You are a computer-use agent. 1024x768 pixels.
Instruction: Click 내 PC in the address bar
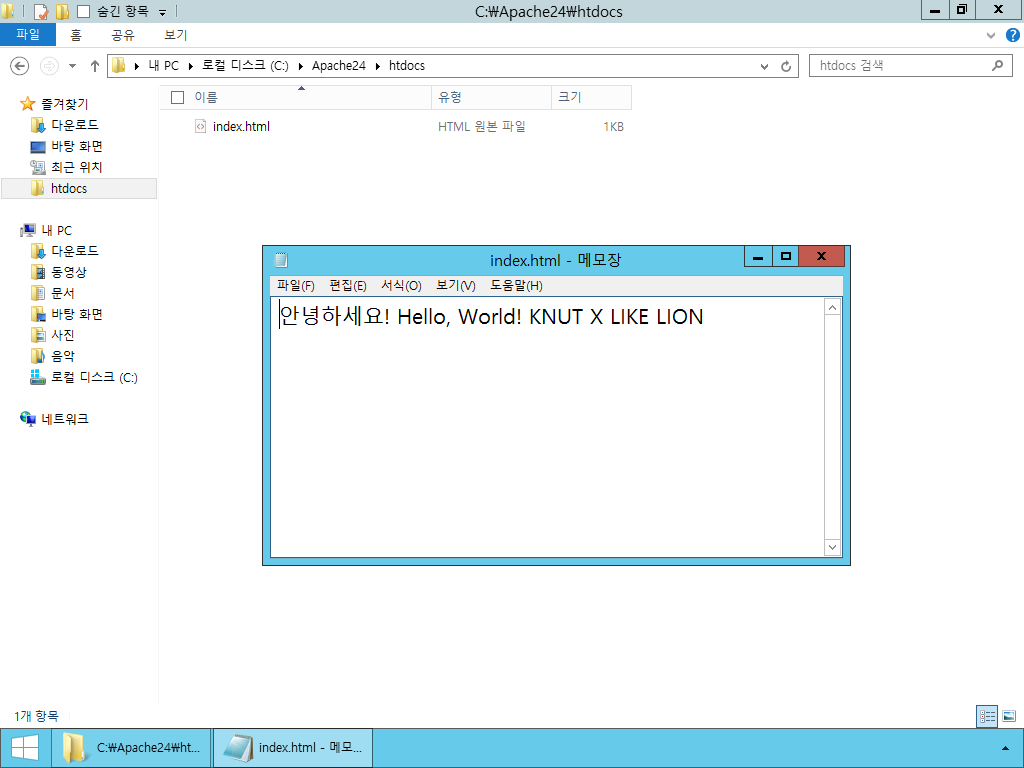click(163, 65)
